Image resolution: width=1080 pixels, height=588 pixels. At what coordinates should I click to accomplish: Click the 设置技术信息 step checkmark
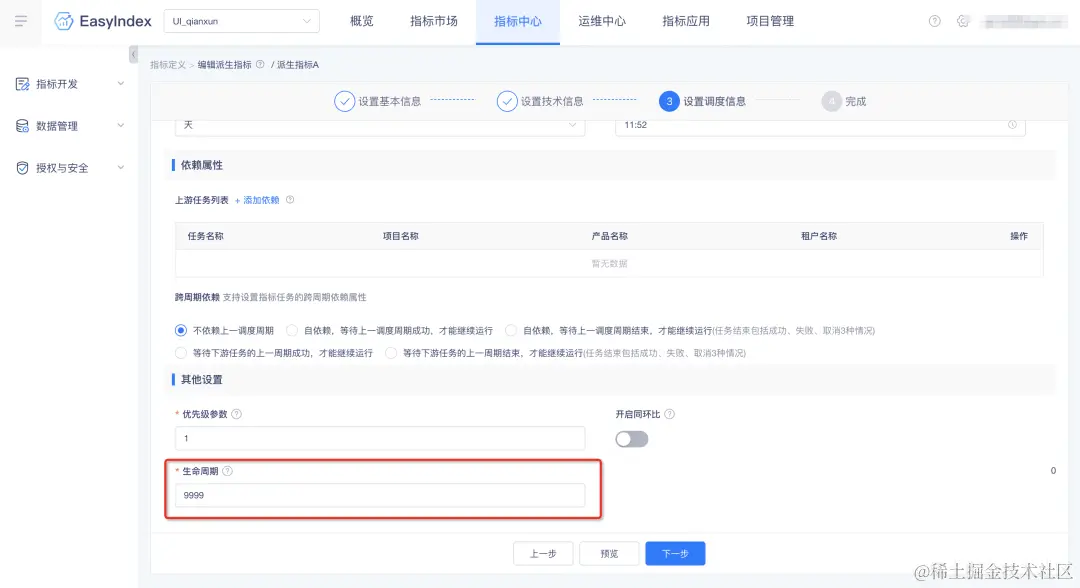(507, 101)
